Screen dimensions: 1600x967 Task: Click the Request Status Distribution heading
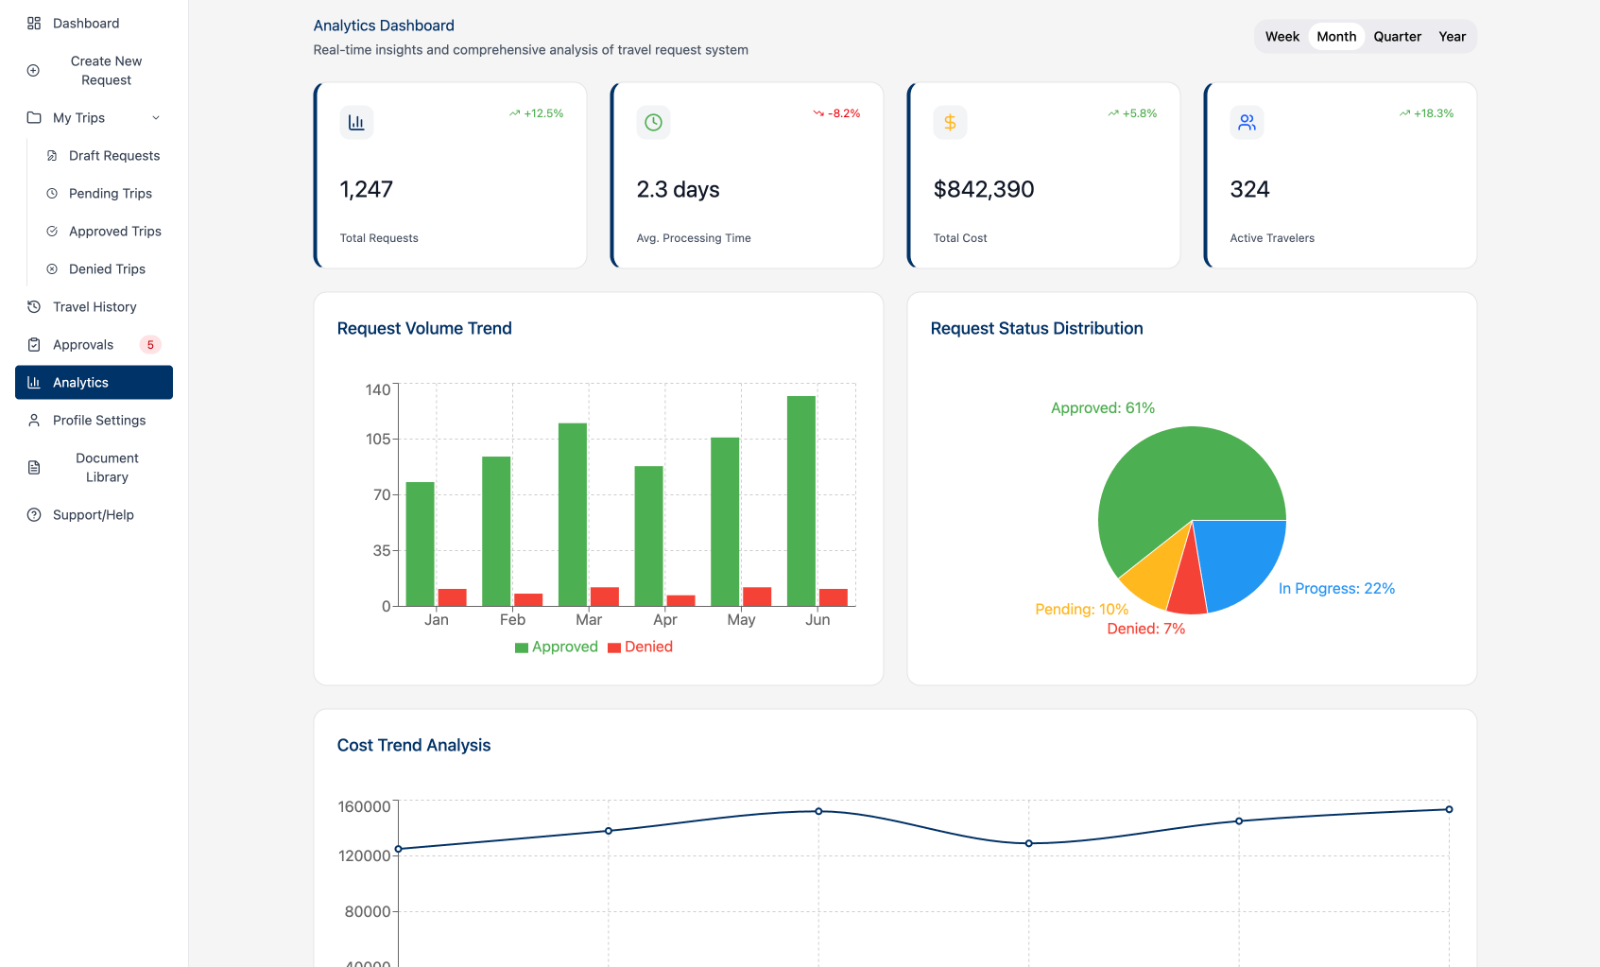tap(1036, 328)
